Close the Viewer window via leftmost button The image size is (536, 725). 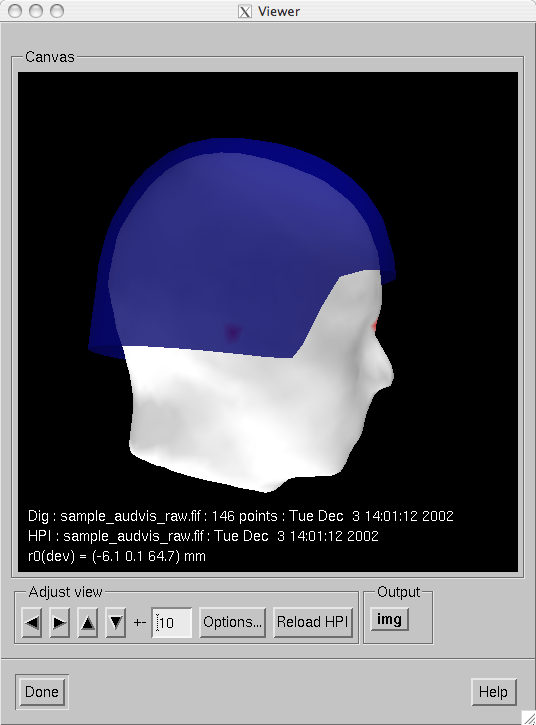tap(15, 11)
